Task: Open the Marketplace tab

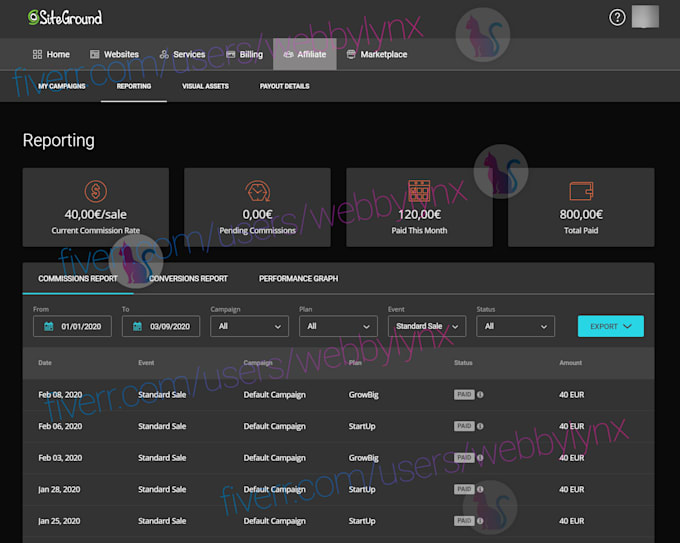Action: click(377, 54)
